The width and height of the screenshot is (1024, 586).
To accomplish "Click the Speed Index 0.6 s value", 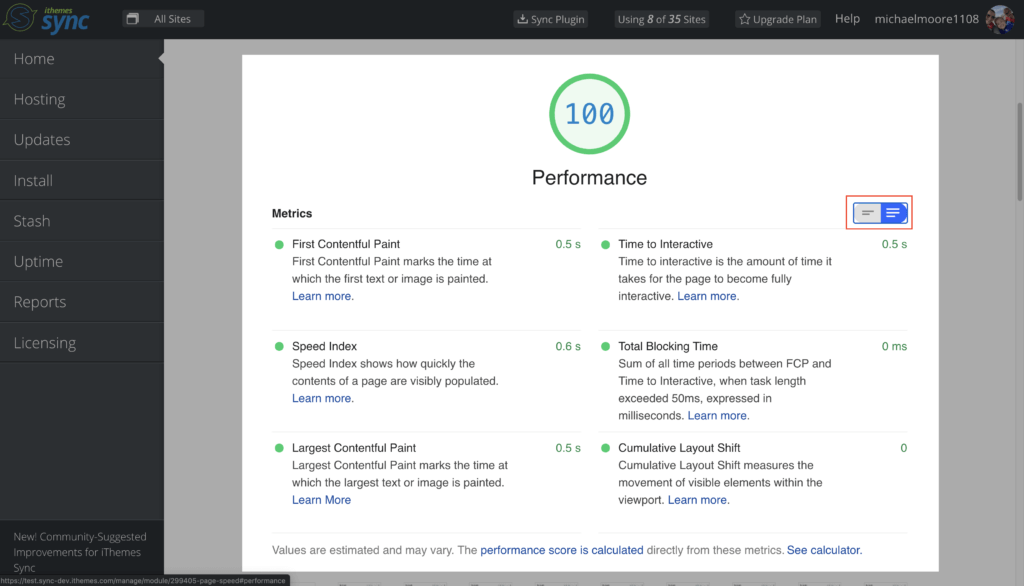I will (x=568, y=346).
